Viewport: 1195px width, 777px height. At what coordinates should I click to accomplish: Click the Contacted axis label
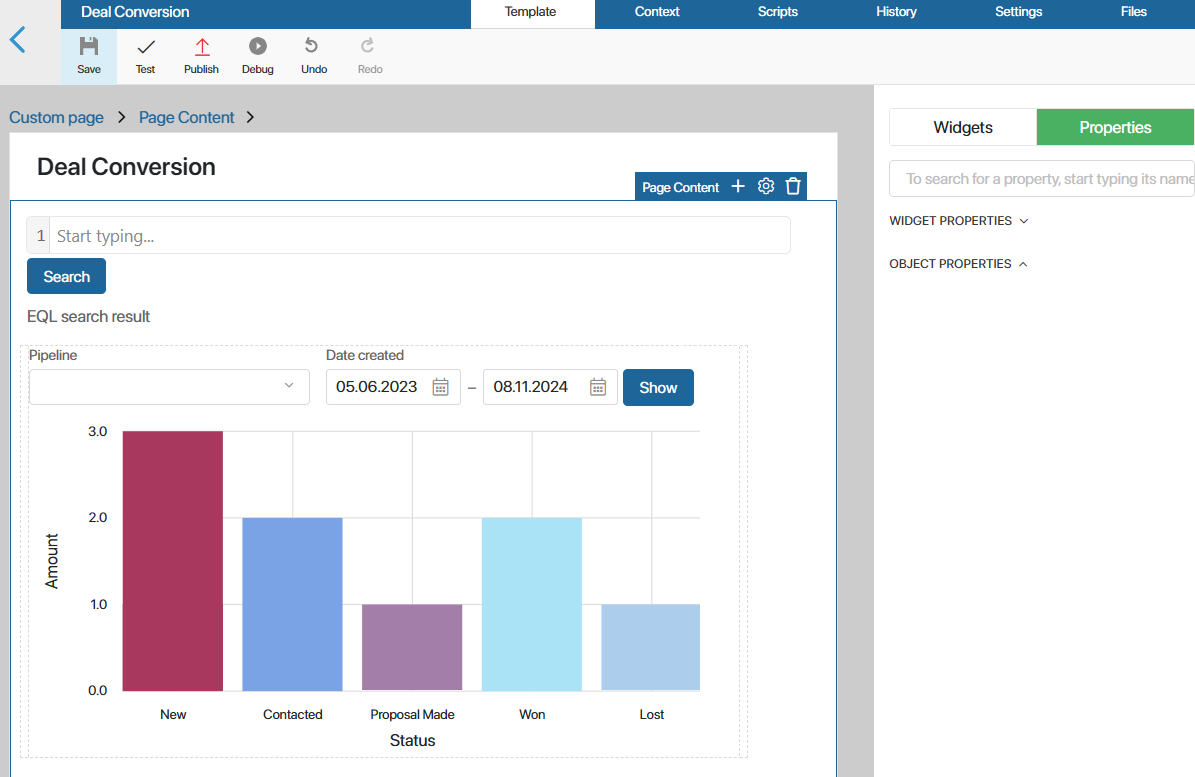point(293,715)
